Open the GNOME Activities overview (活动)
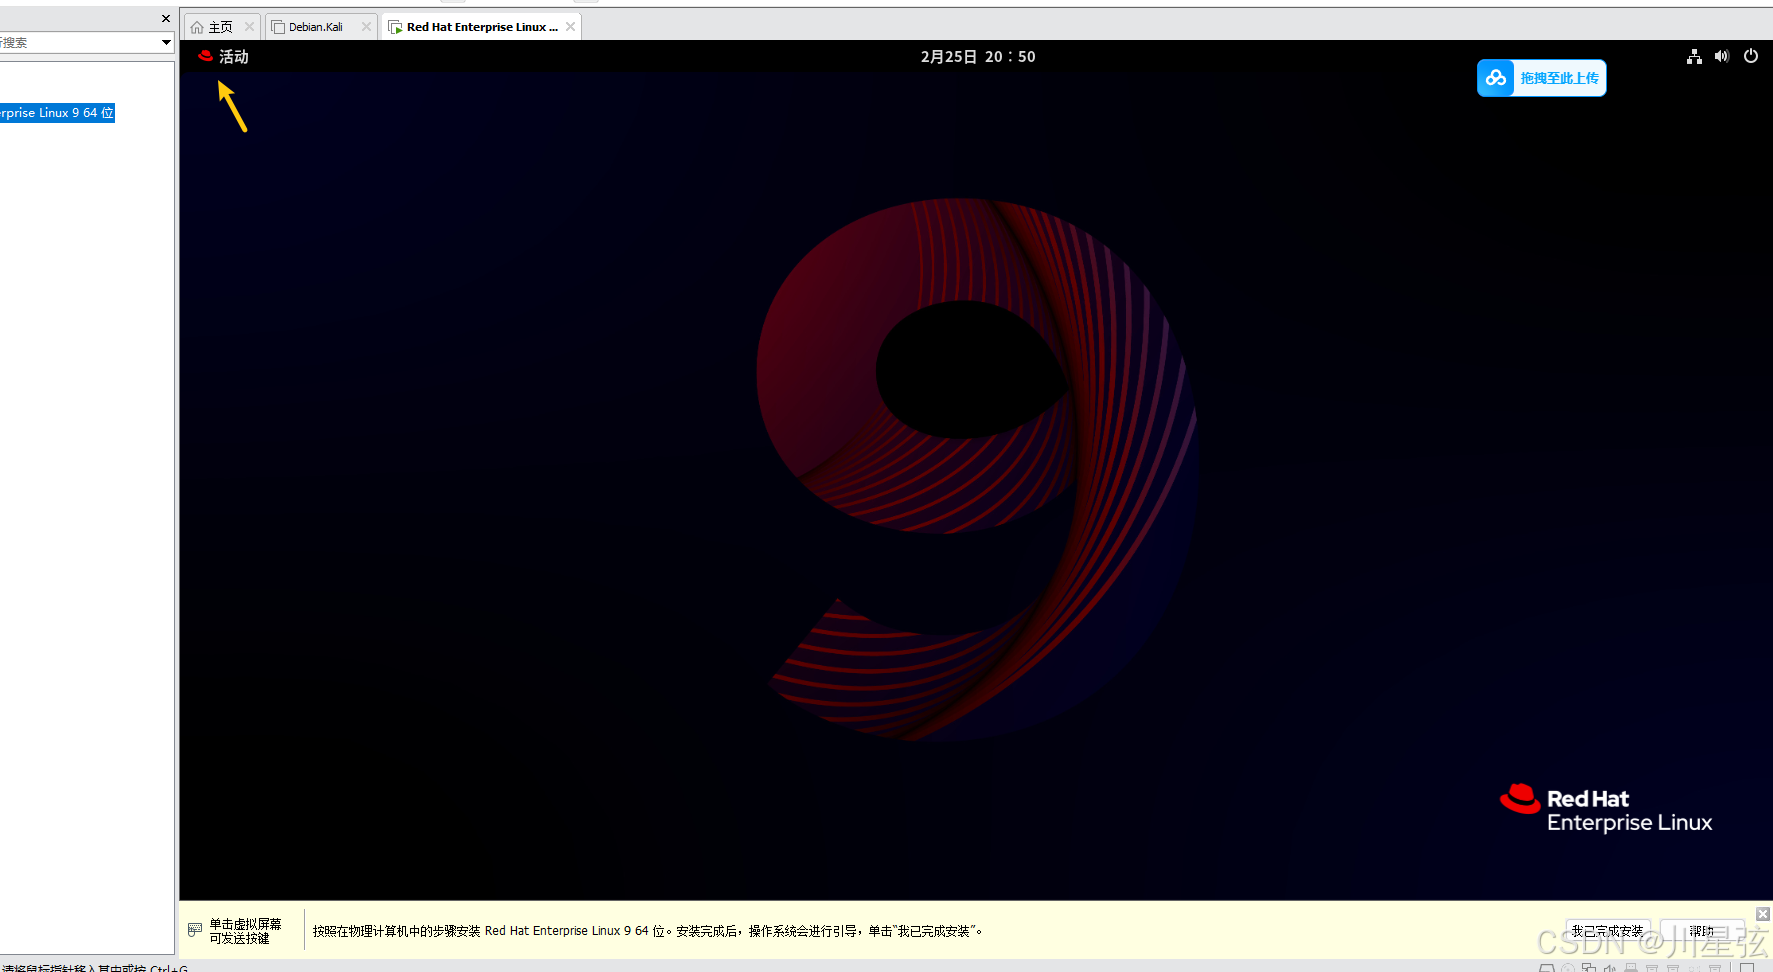This screenshot has width=1773, height=972. 223,57
